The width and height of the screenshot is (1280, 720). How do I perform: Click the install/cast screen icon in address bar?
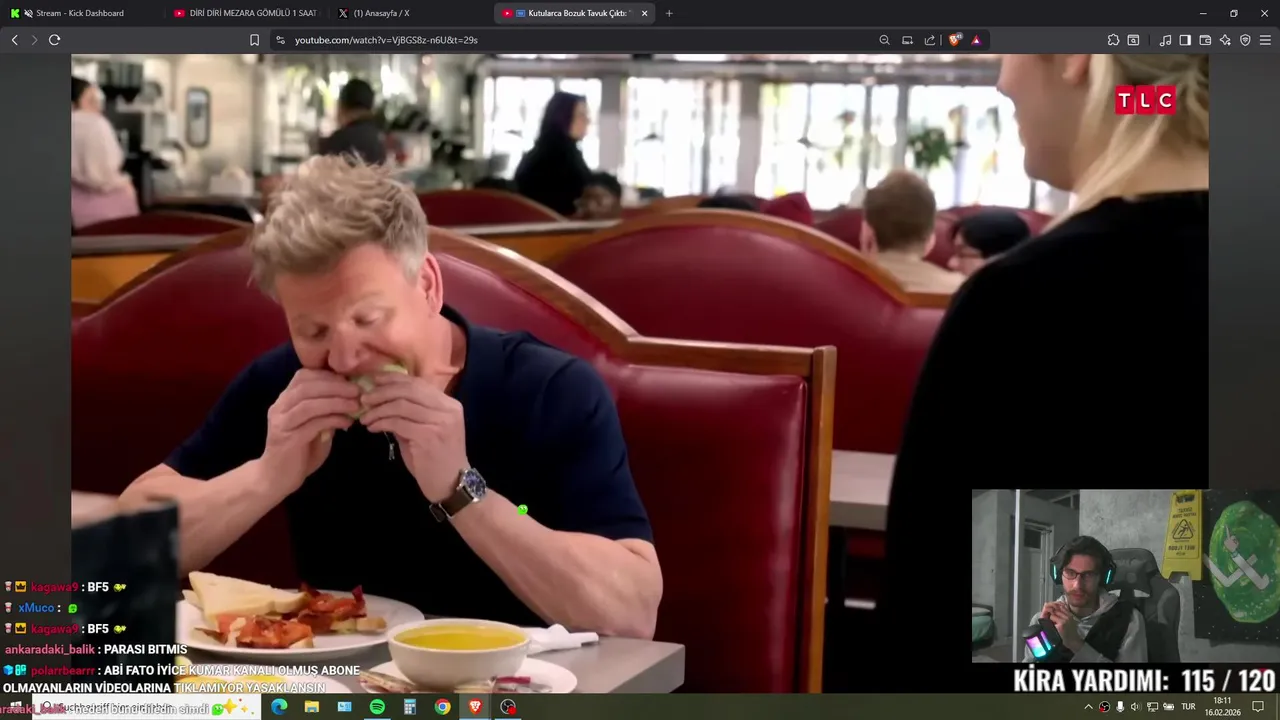pos(907,40)
